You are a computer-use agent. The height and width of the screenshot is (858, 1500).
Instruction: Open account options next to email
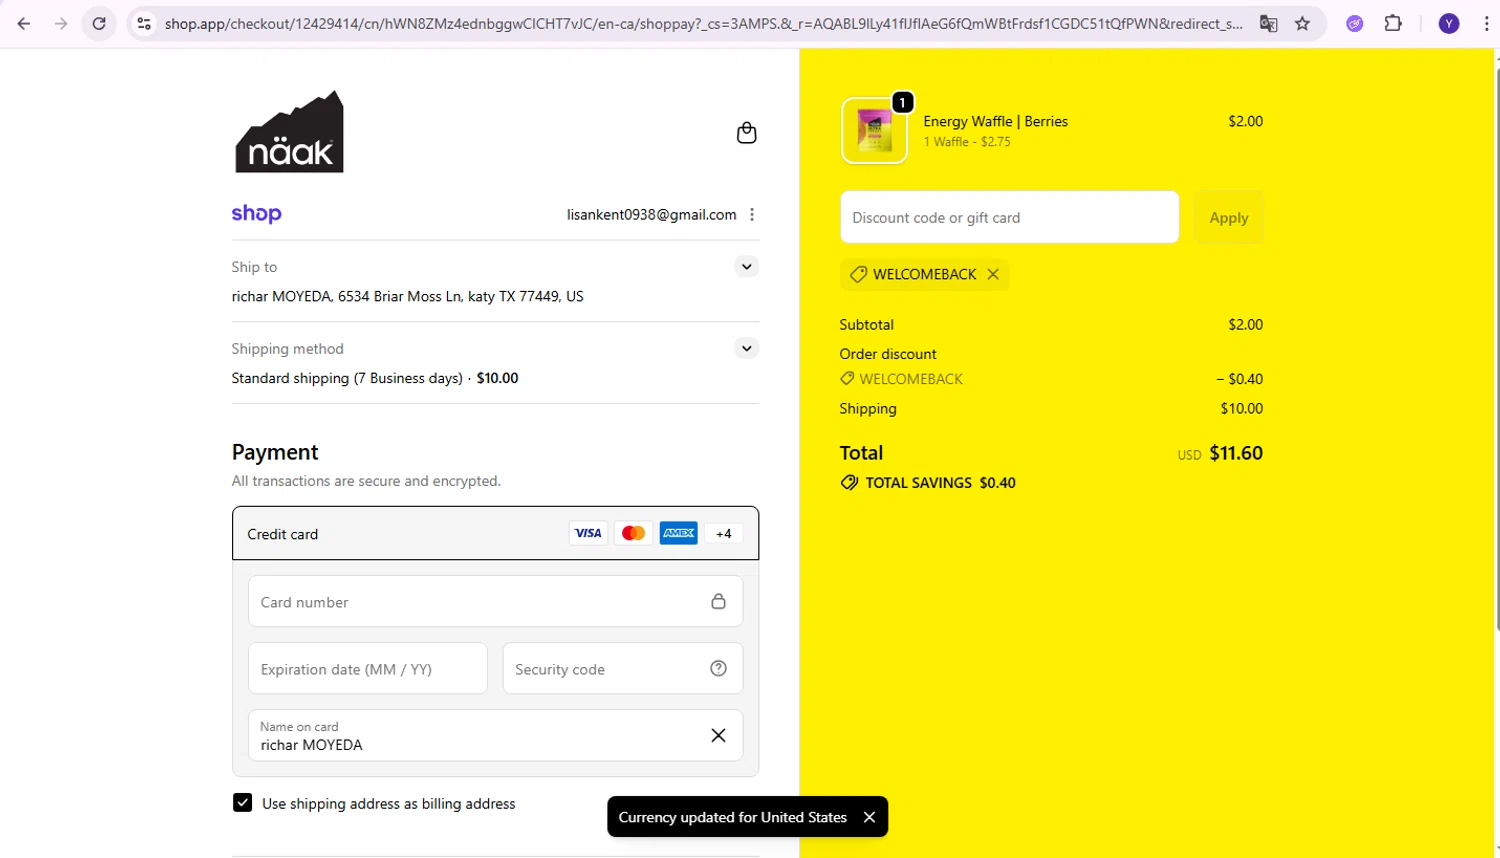pos(752,214)
